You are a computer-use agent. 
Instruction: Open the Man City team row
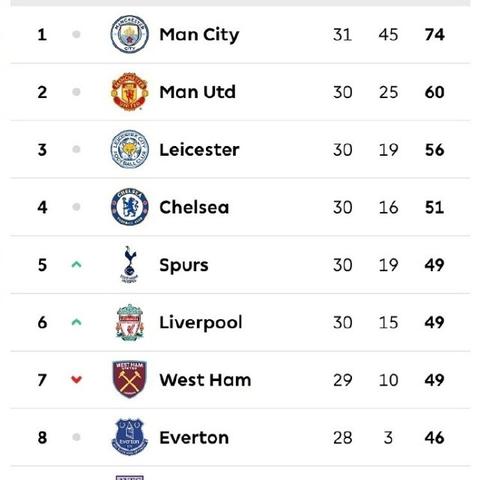240,34
